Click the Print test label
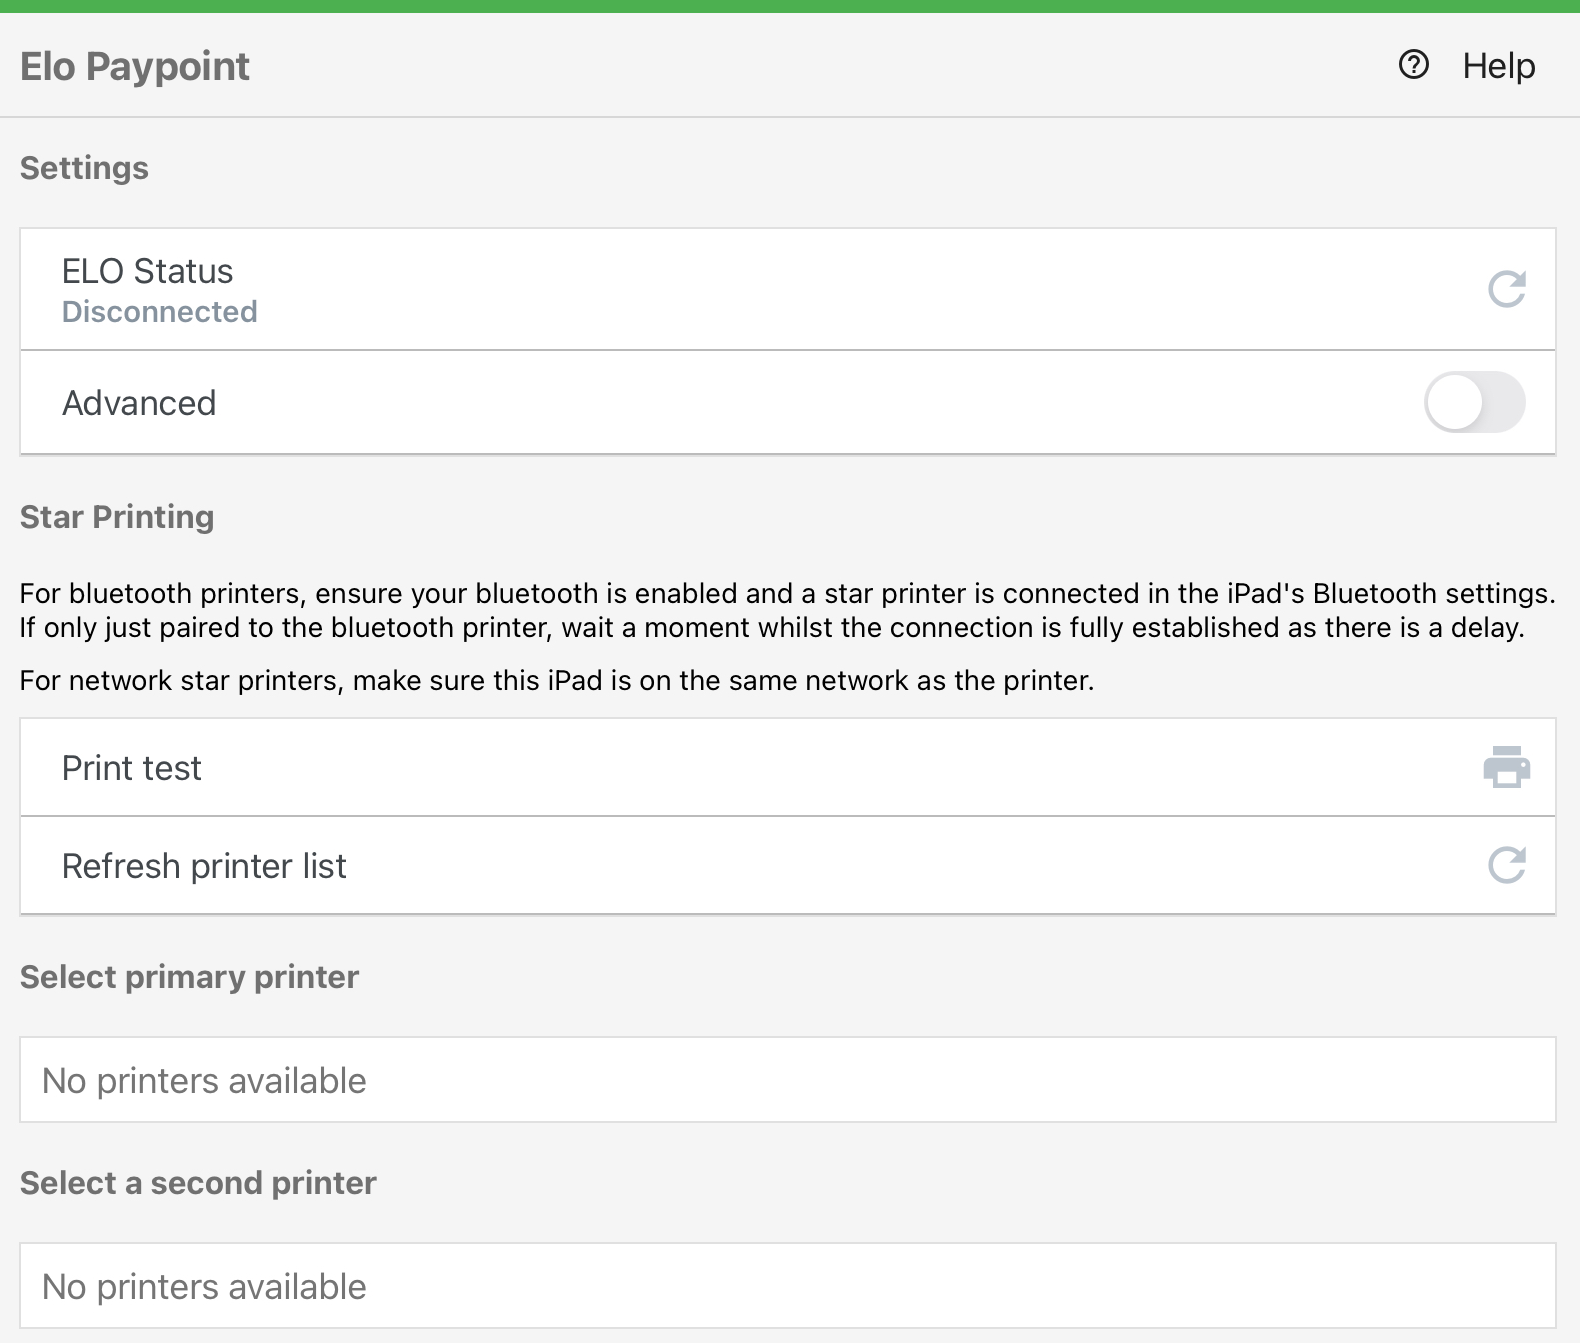 click(x=132, y=768)
